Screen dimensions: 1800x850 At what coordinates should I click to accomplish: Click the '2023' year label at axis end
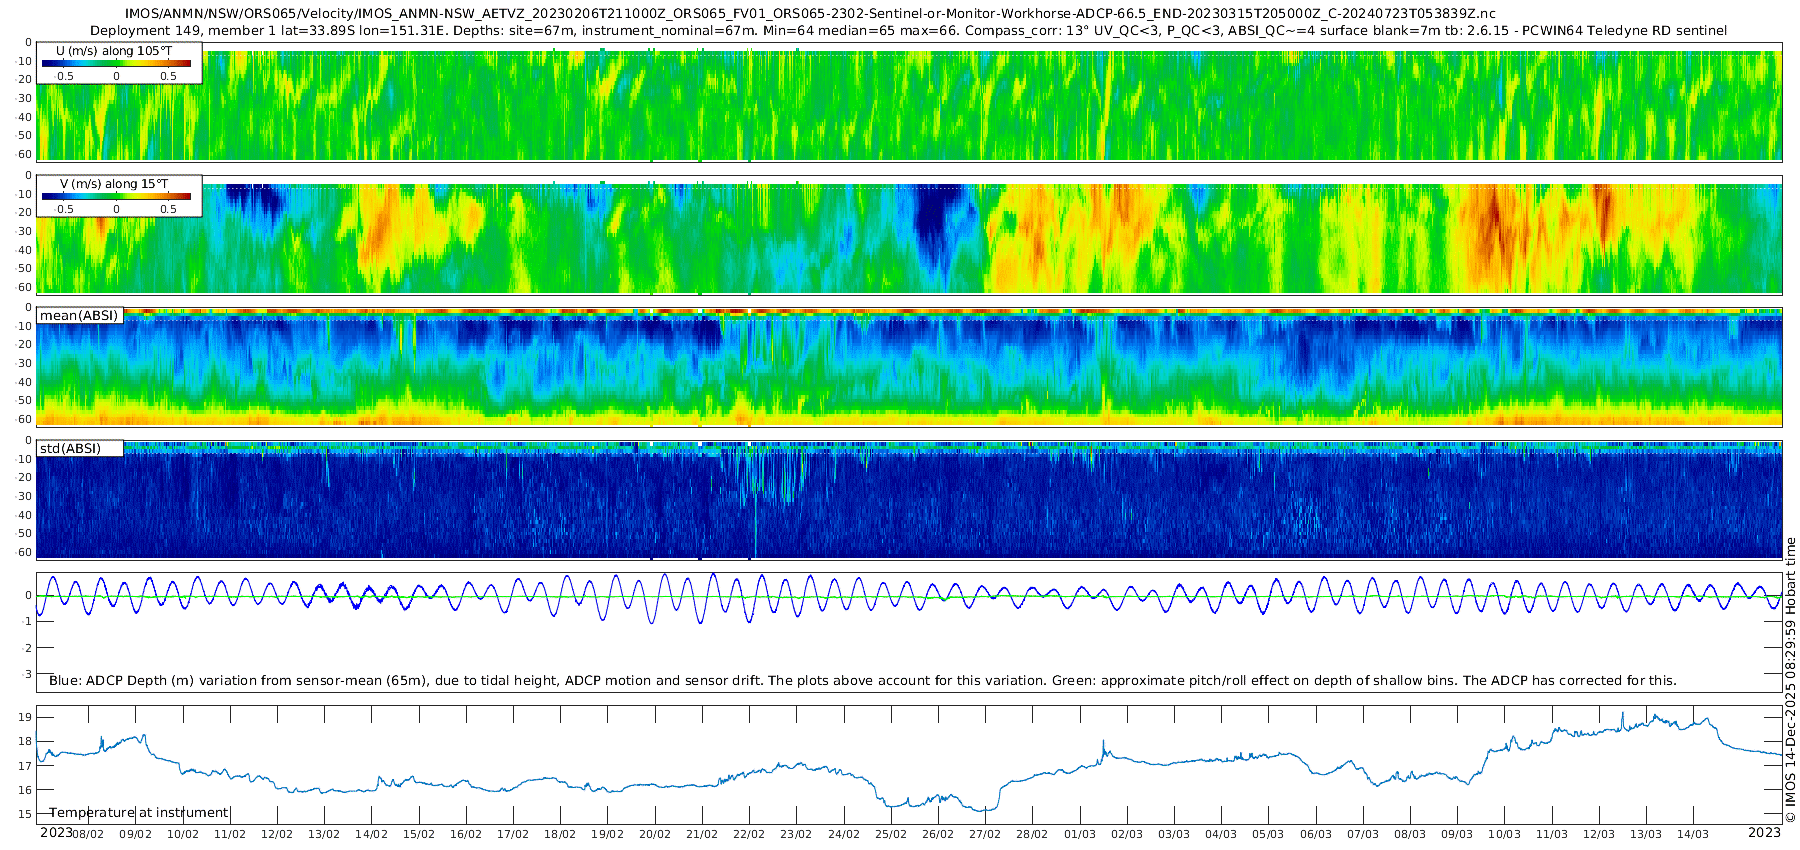click(1764, 833)
